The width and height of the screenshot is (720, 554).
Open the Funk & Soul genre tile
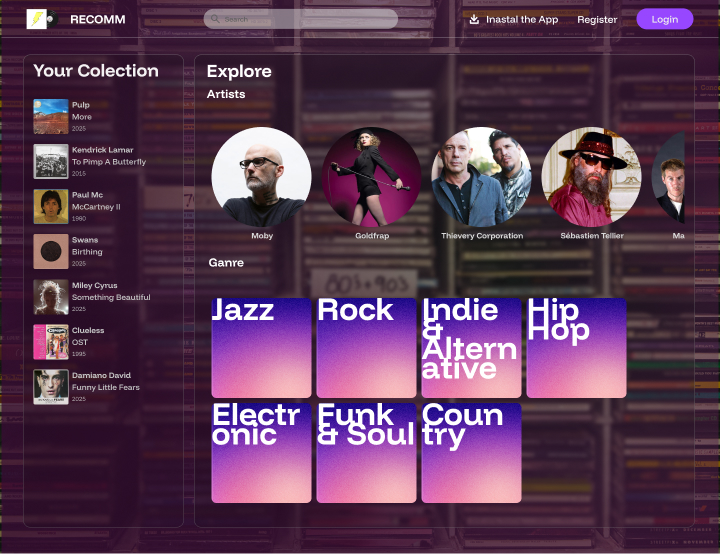(366, 453)
